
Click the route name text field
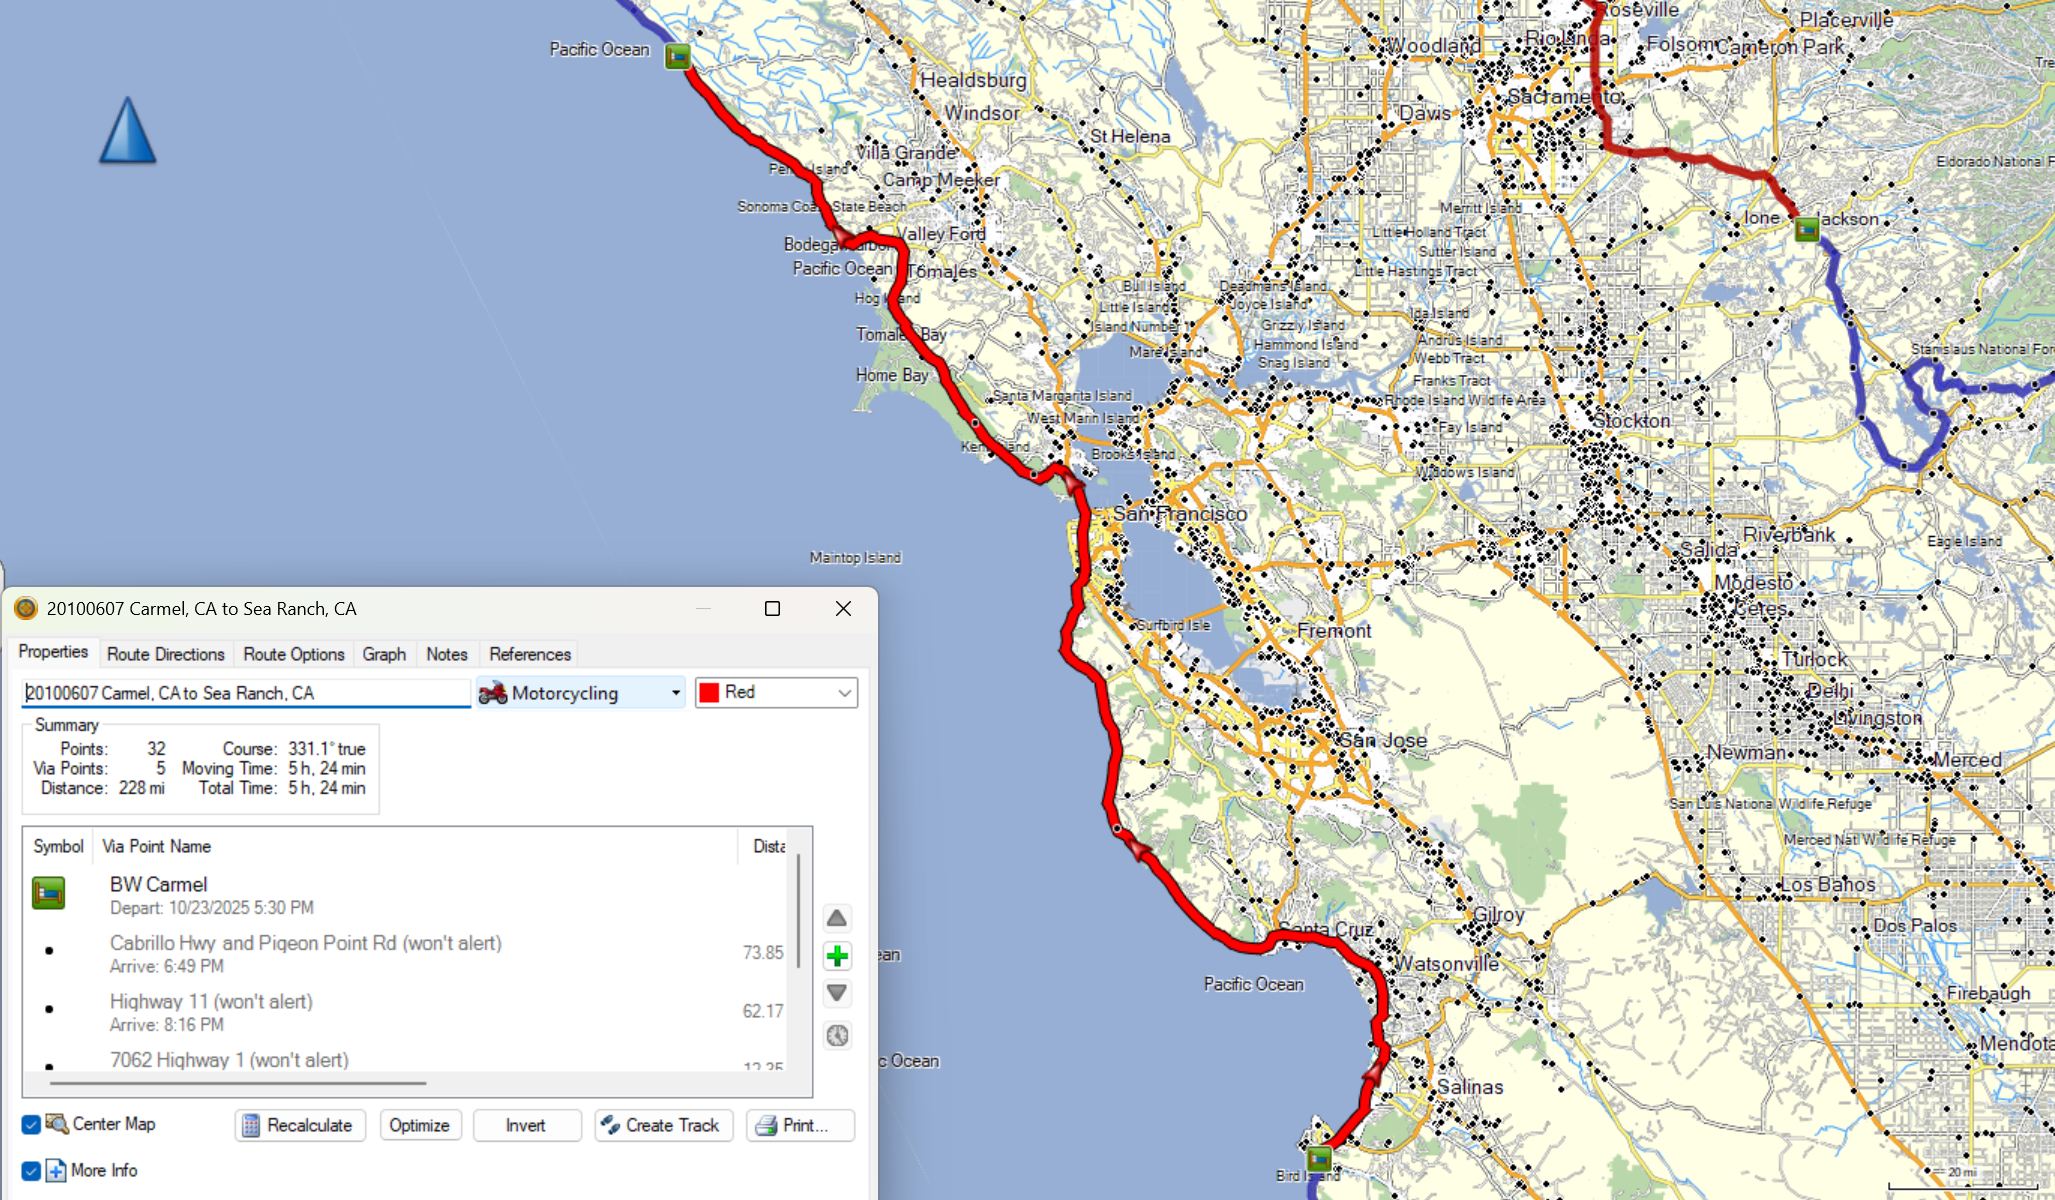(245, 693)
